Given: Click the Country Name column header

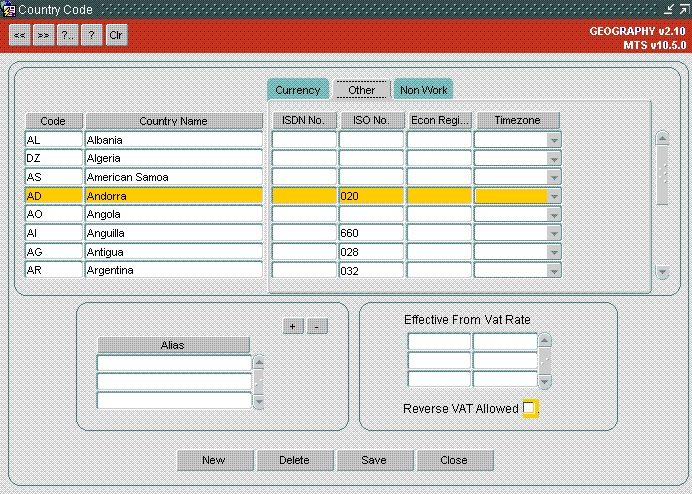Looking at the screenshot, I should point(174,121).
